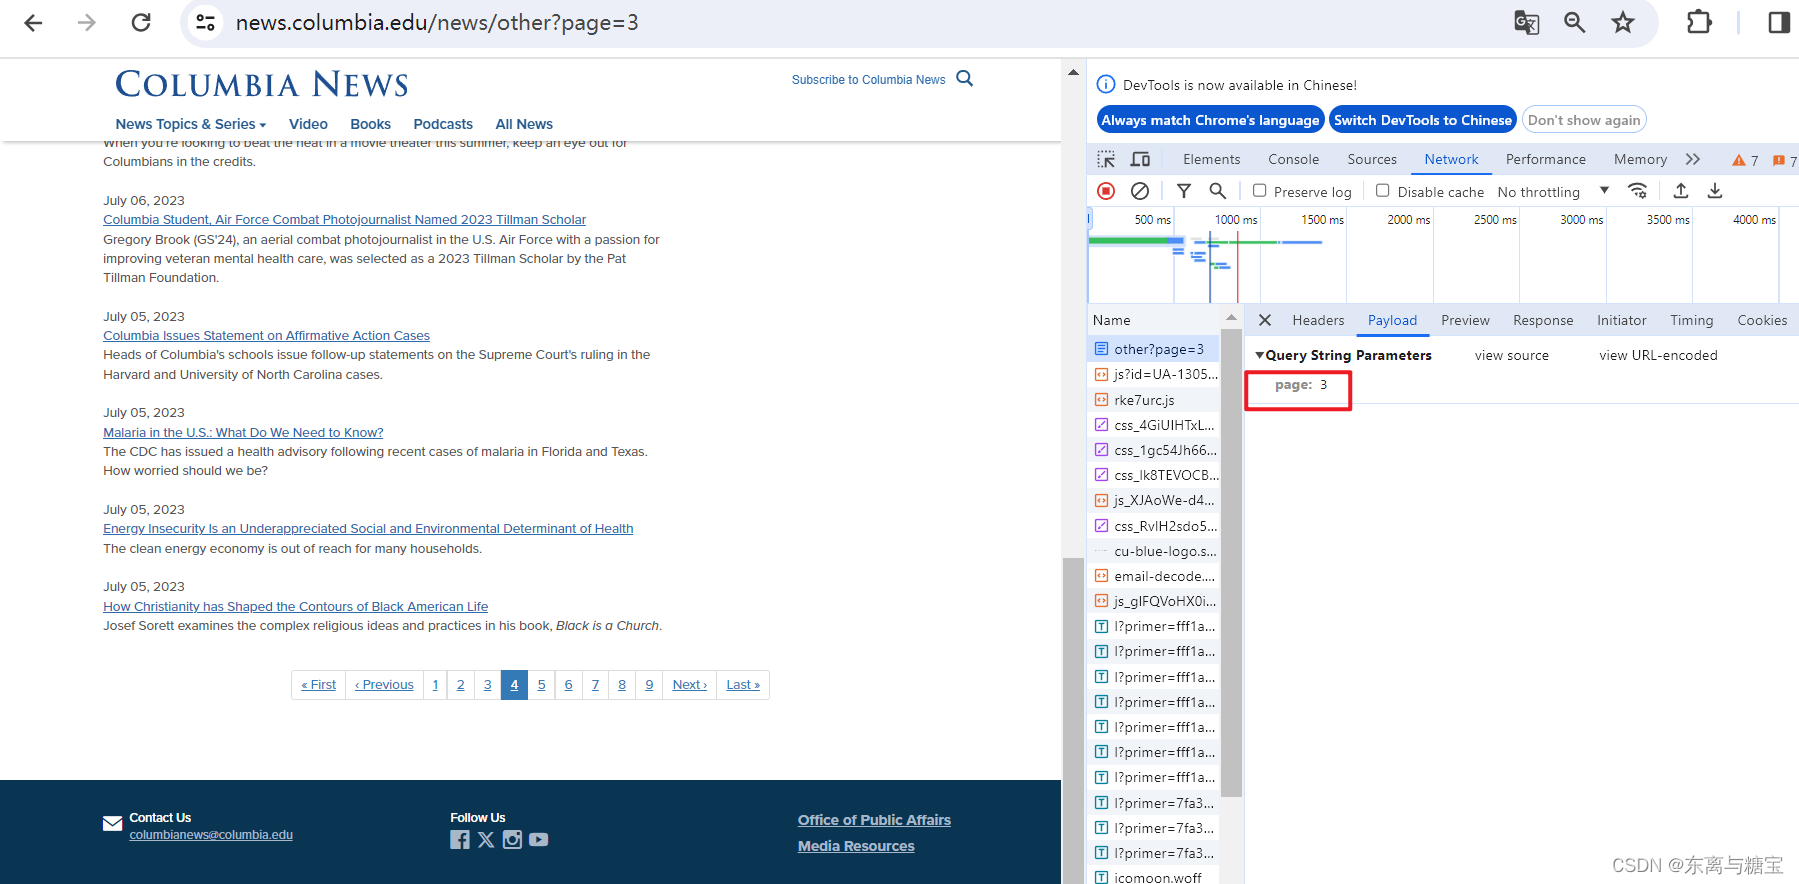Click the Columbia News search magnifier
Viewport: 1799px width, 884px height.
pyautogui.click(x=965, y=78)
